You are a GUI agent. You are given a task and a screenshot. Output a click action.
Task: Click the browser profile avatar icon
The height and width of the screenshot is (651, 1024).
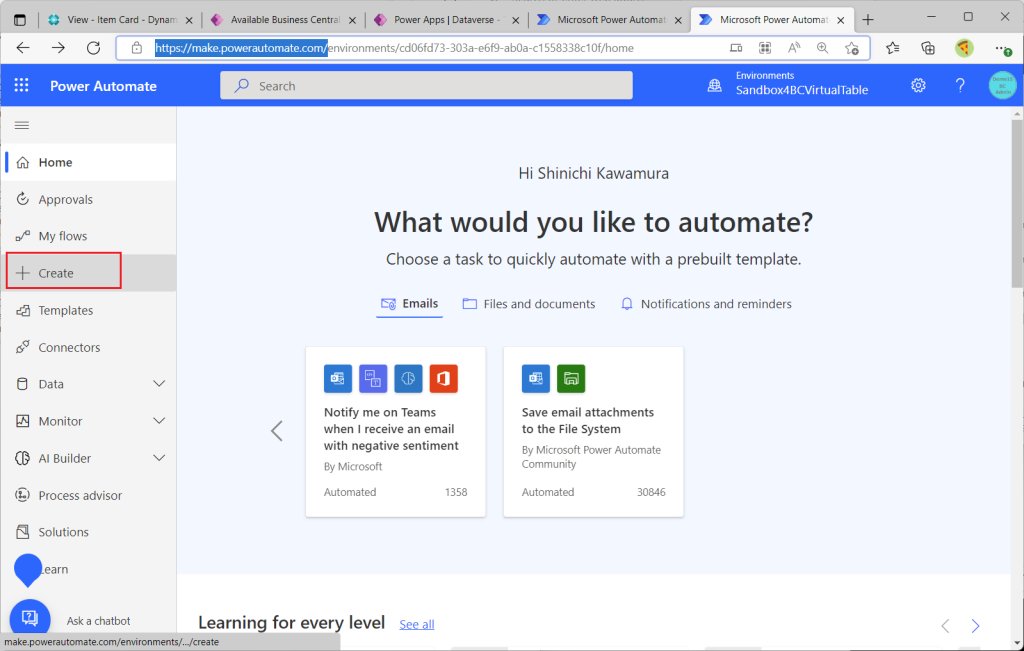pyautogui.click(x=964, y=48)
